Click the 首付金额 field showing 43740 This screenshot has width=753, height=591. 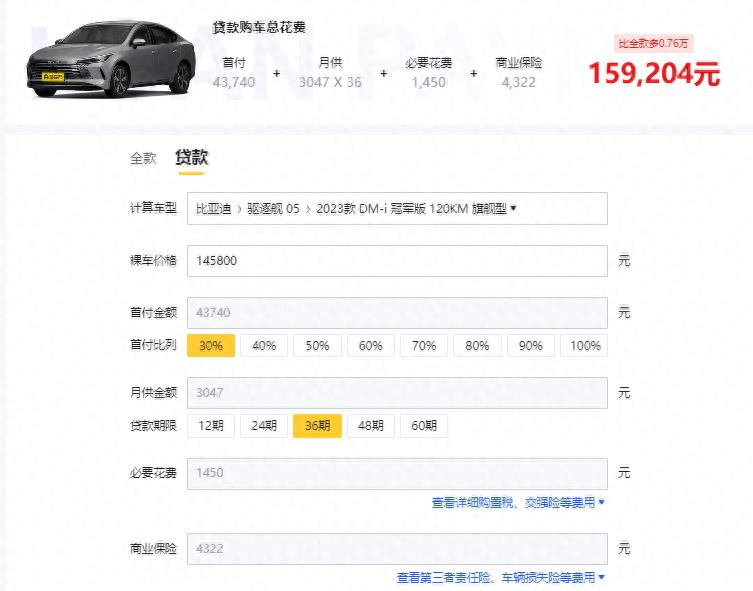(x=397, y=313)
